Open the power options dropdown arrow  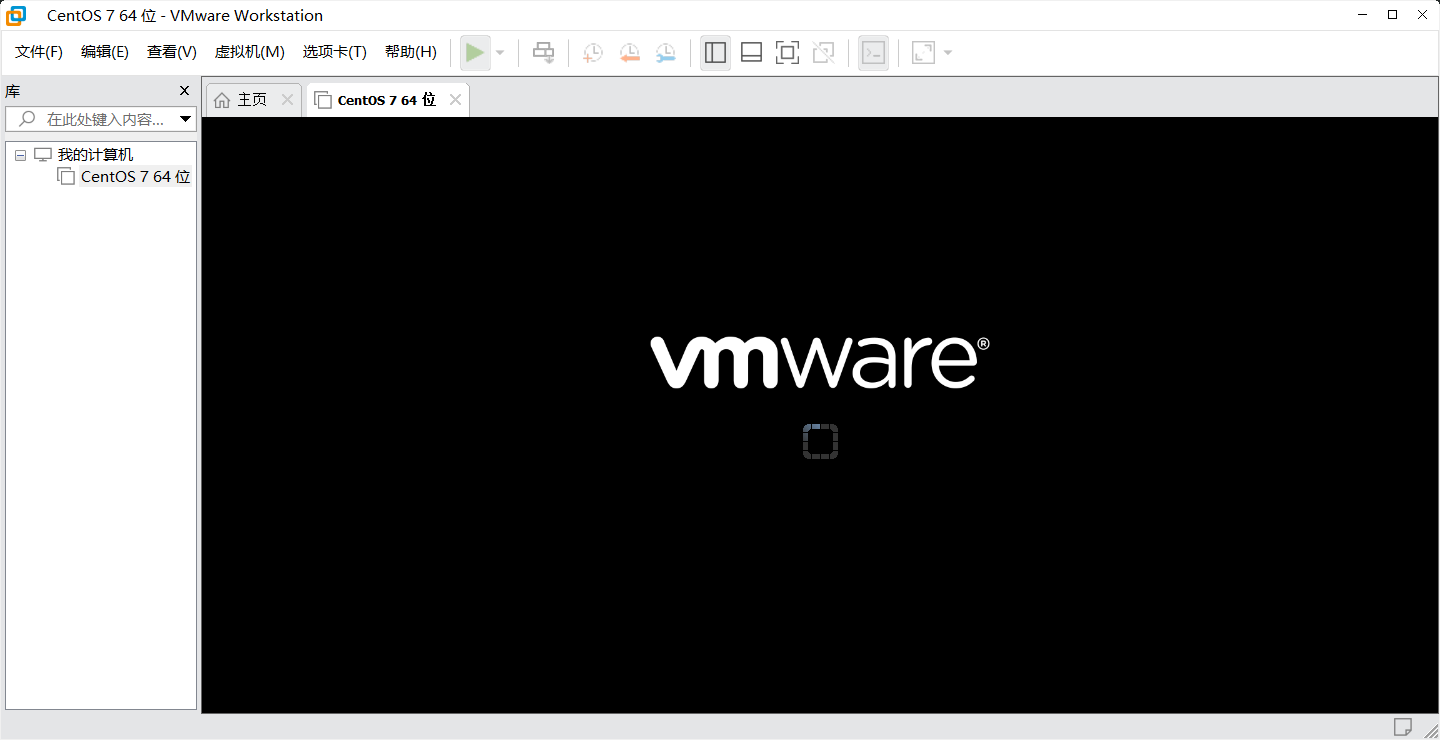(x=500, y=53)
